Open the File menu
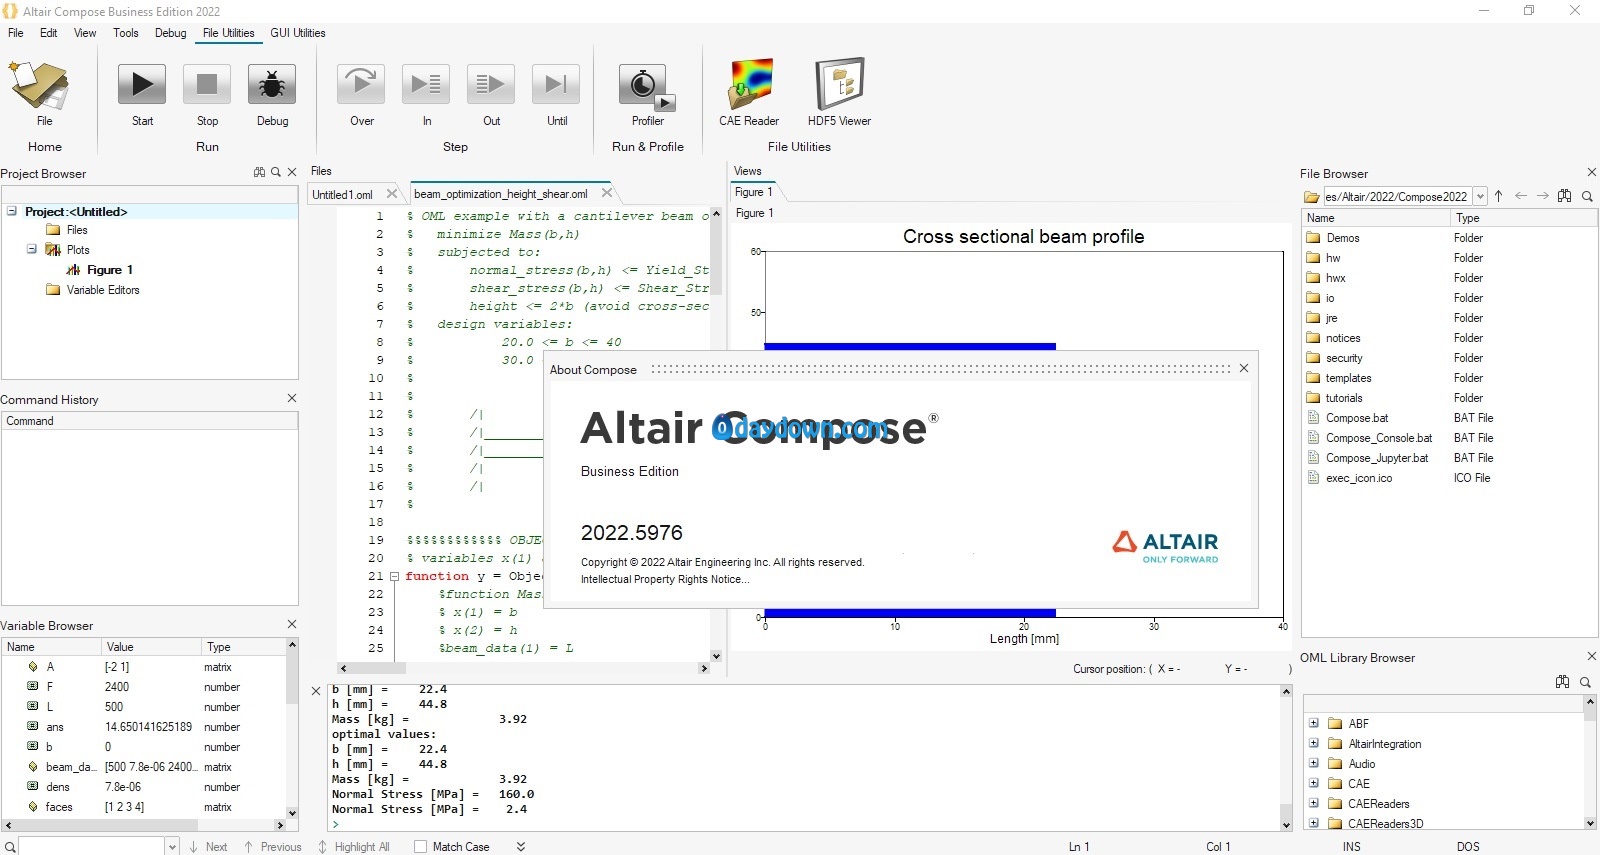The width and height of the screenshot is (1600, 855). 16,33
